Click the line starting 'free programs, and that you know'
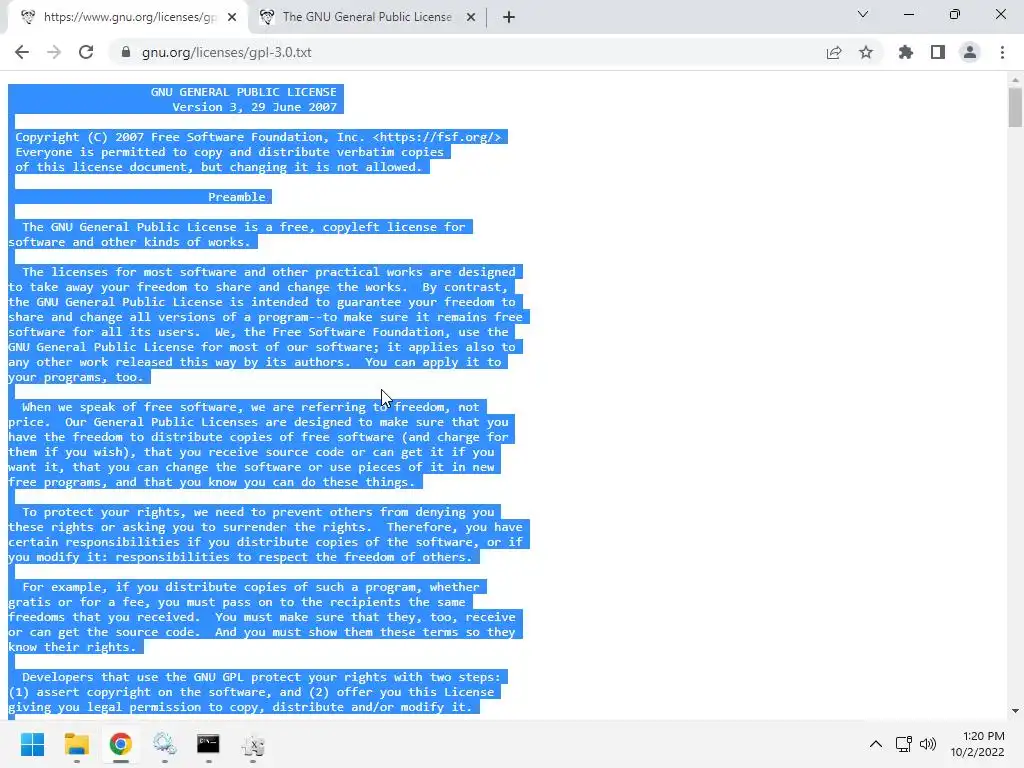The height and width of the screenshot is (768, 1024). [x=212, y=483]
